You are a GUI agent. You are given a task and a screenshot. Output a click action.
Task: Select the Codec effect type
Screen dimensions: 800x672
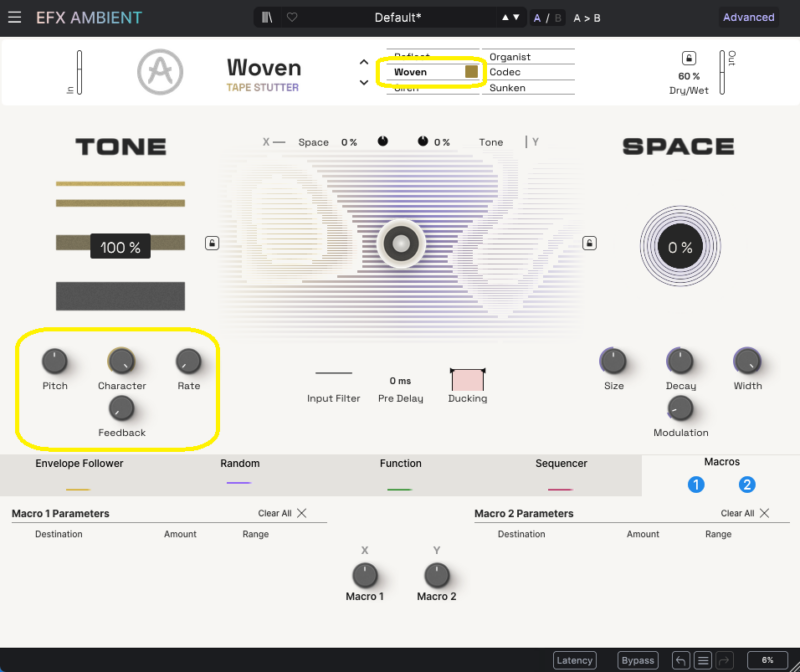[x=505, y=72]
